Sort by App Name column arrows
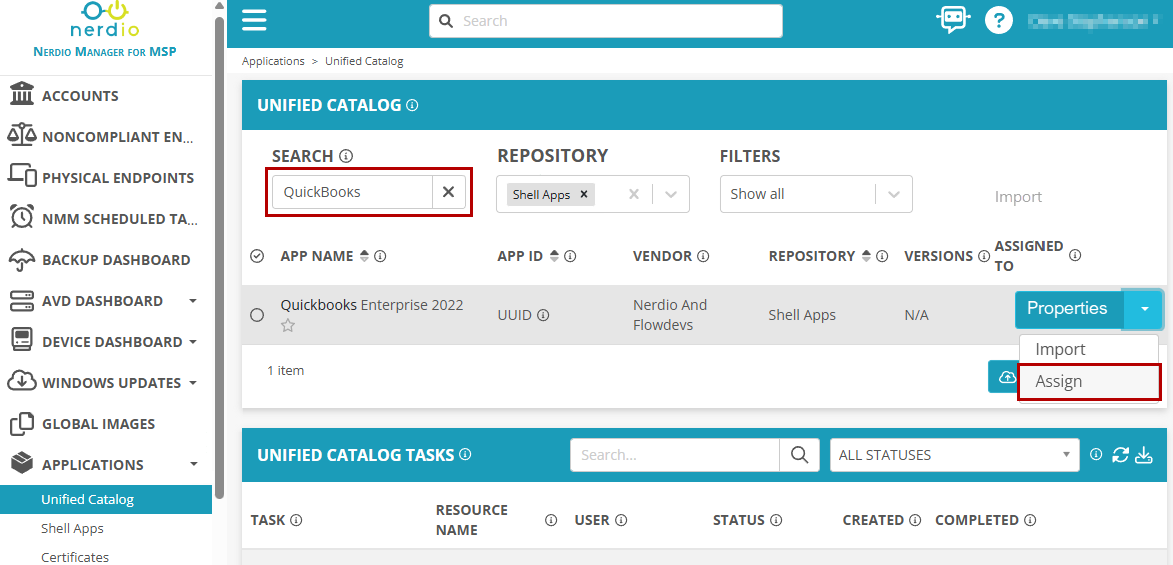1173x565 pixels. pyautogui.click(x=364, y=256)
